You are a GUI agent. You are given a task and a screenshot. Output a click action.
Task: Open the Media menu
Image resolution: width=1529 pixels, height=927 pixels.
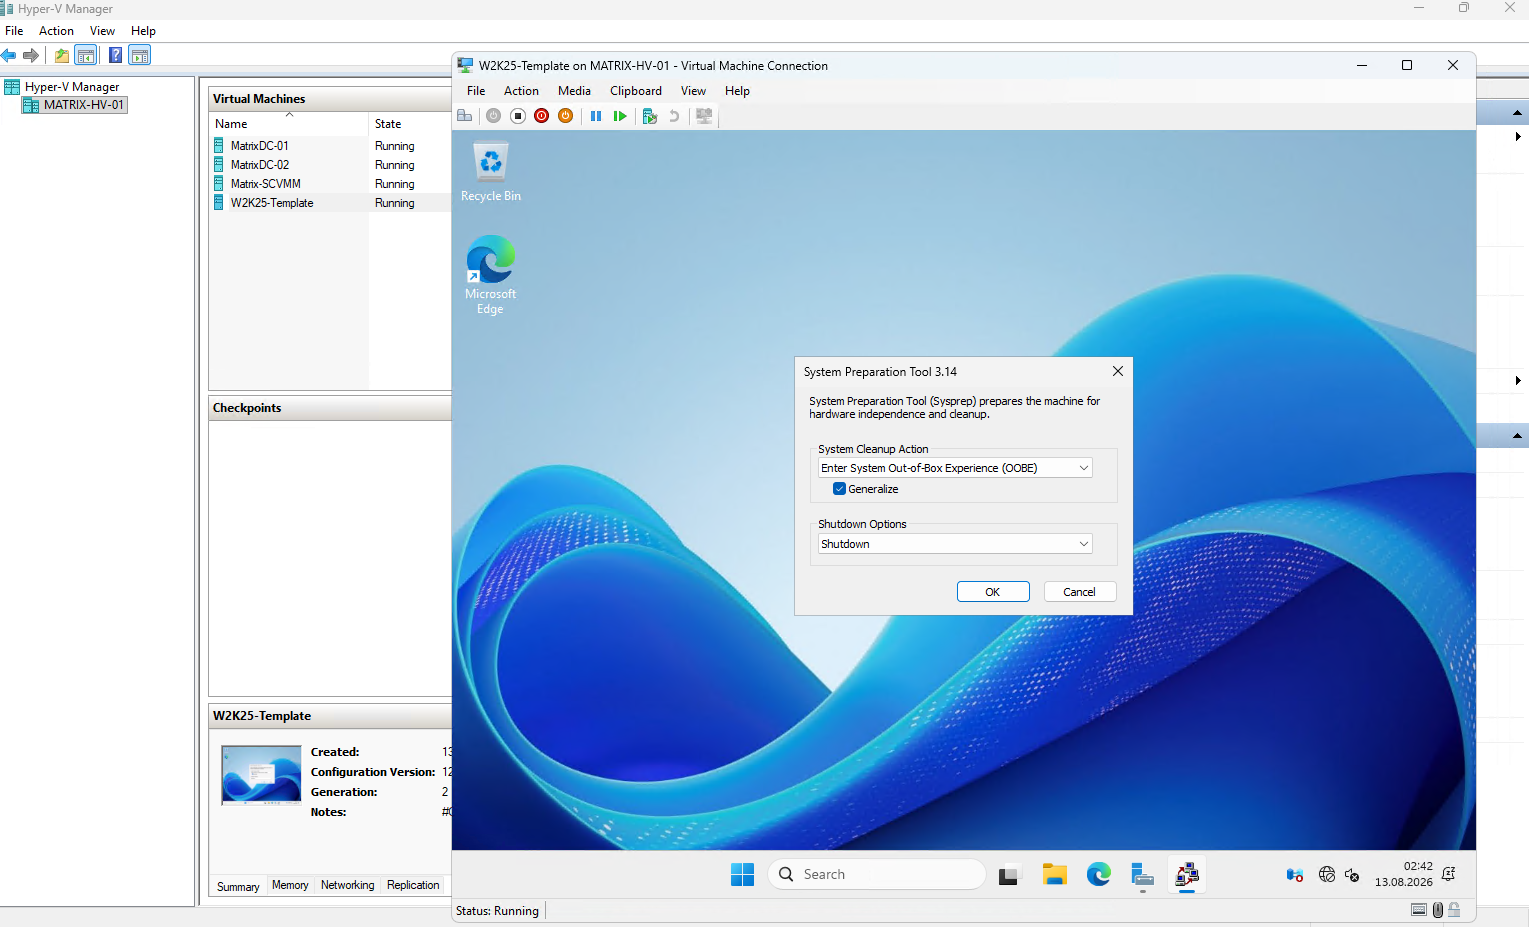coord(574,91)
